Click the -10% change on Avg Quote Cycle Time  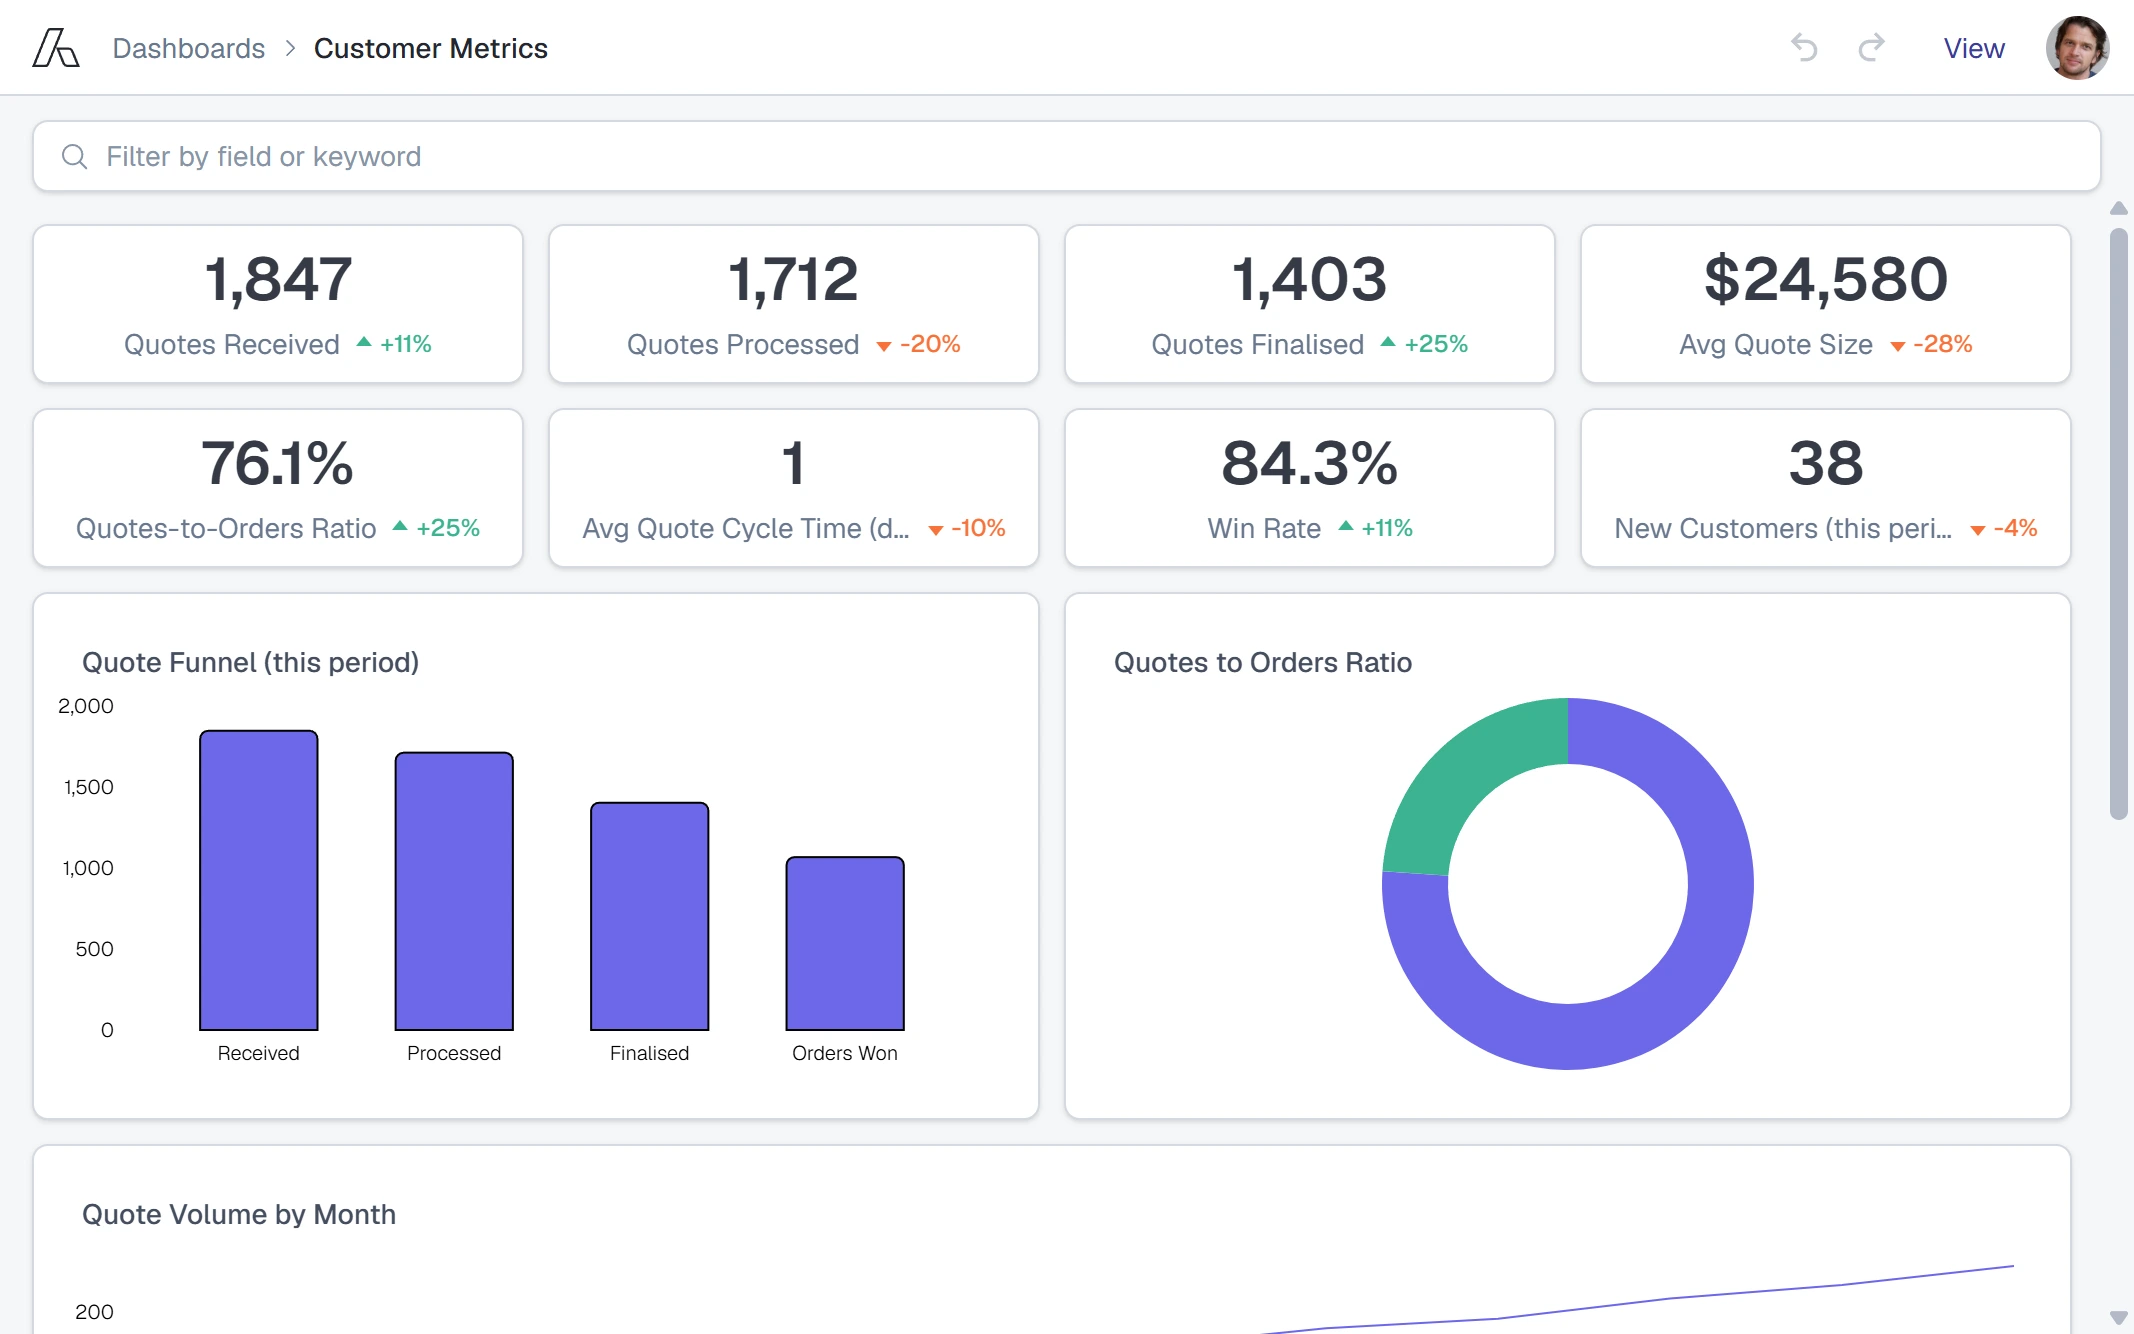tap(978, 528)
